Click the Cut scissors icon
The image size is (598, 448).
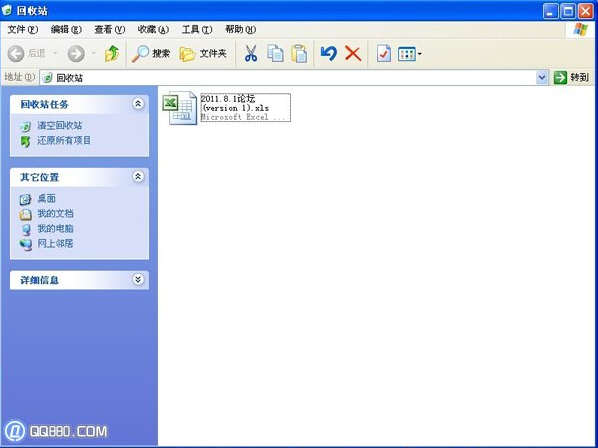point(250,53)
